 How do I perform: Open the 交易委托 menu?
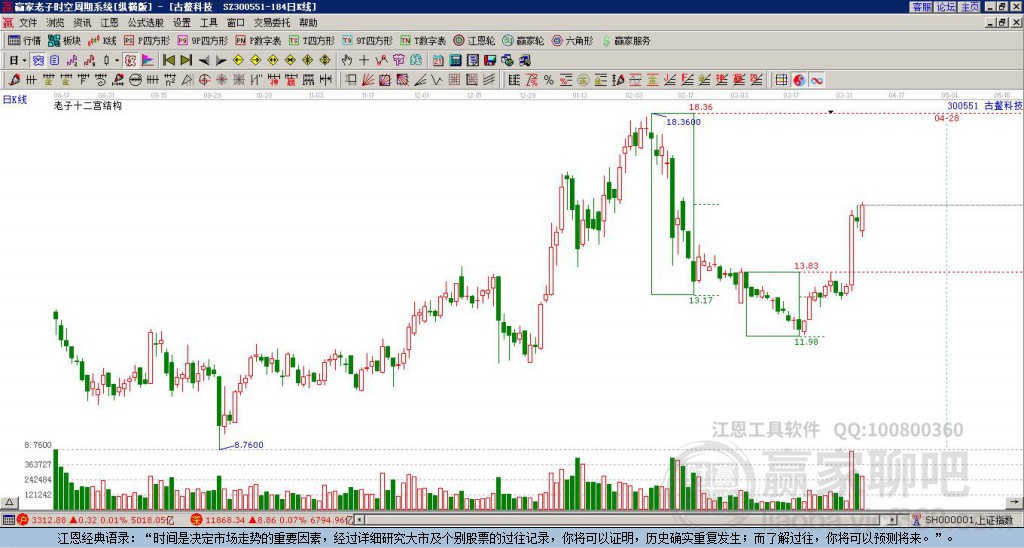coord(272,23)
